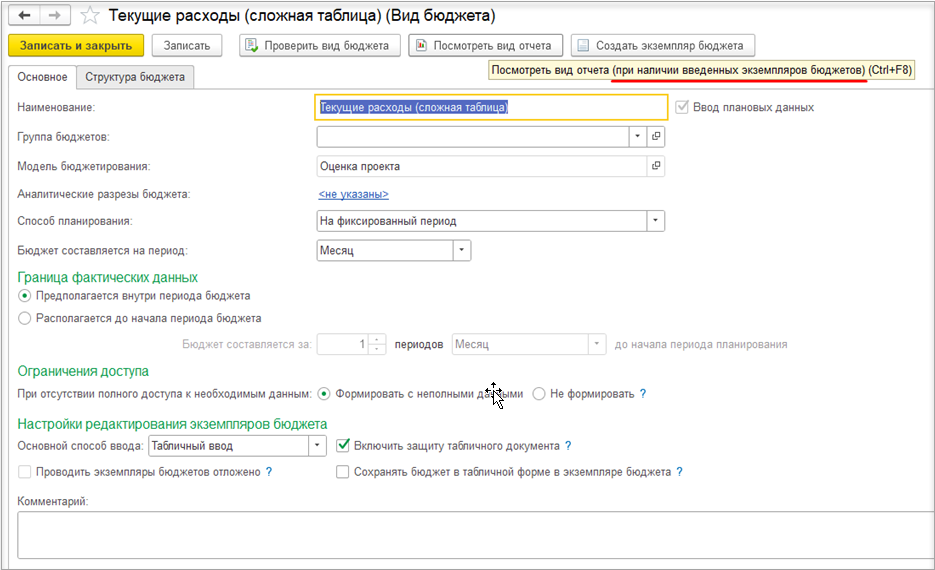Enable 'Сохранять бюджет в табличной форме' checkbox
Viewport: 935px width, 570px height.
tap(344, 472)
